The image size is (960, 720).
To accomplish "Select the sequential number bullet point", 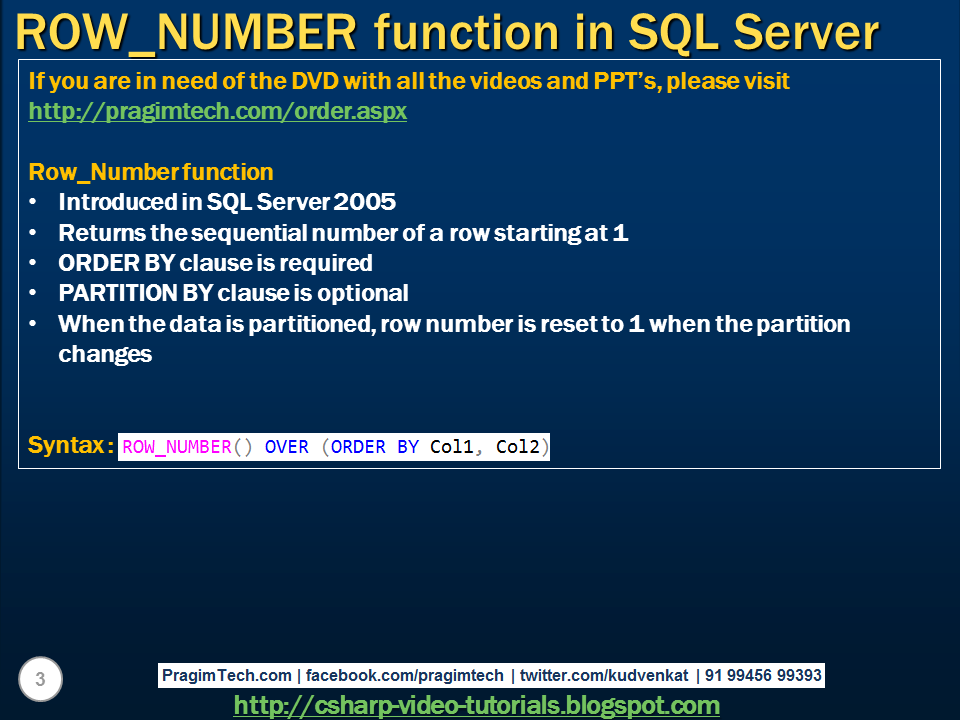I will [344, 233].
